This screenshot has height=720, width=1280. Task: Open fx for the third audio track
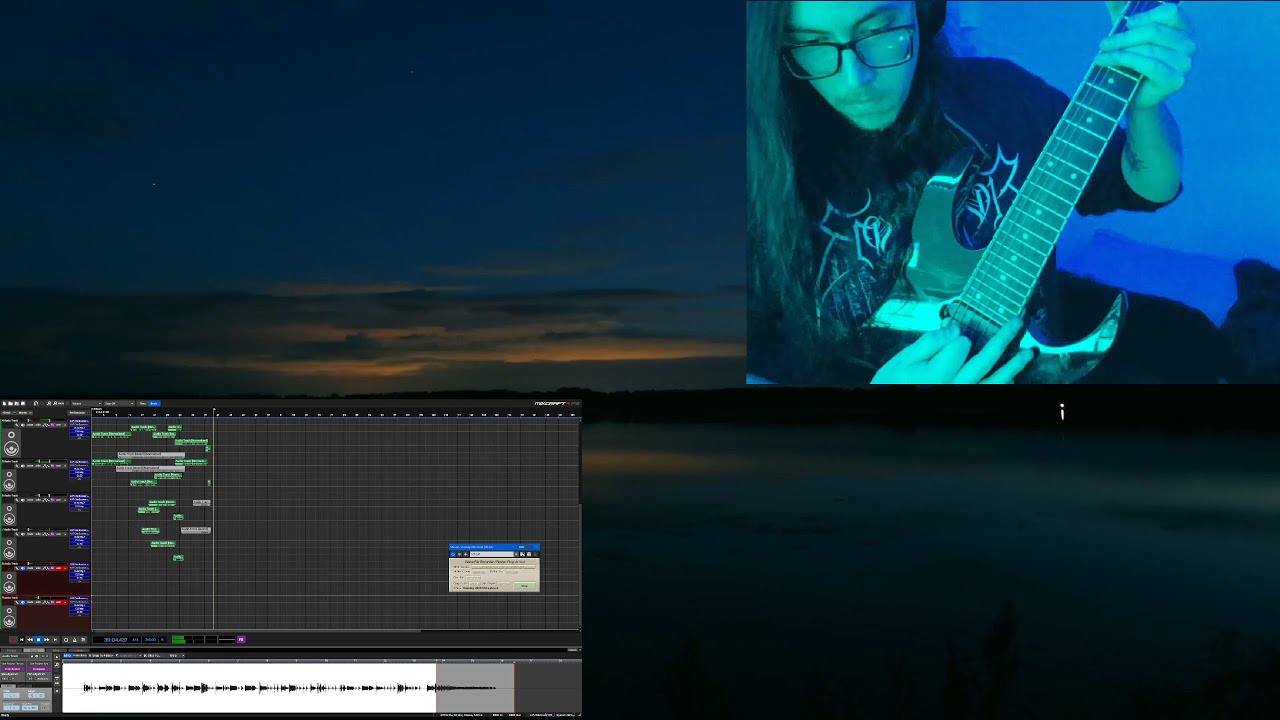click(52, 500)
